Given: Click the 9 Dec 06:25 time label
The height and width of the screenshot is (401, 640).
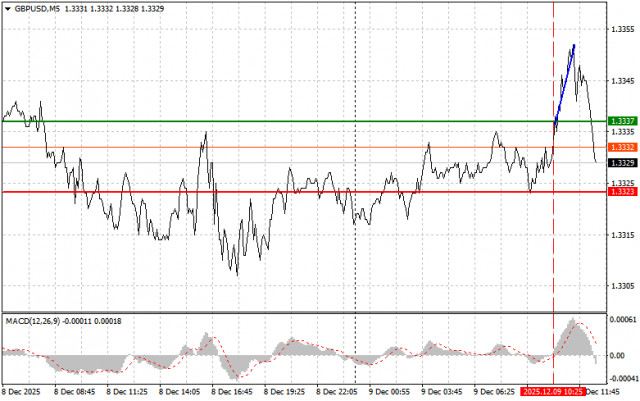Looking at the screenshot, I should pos(494,392).
